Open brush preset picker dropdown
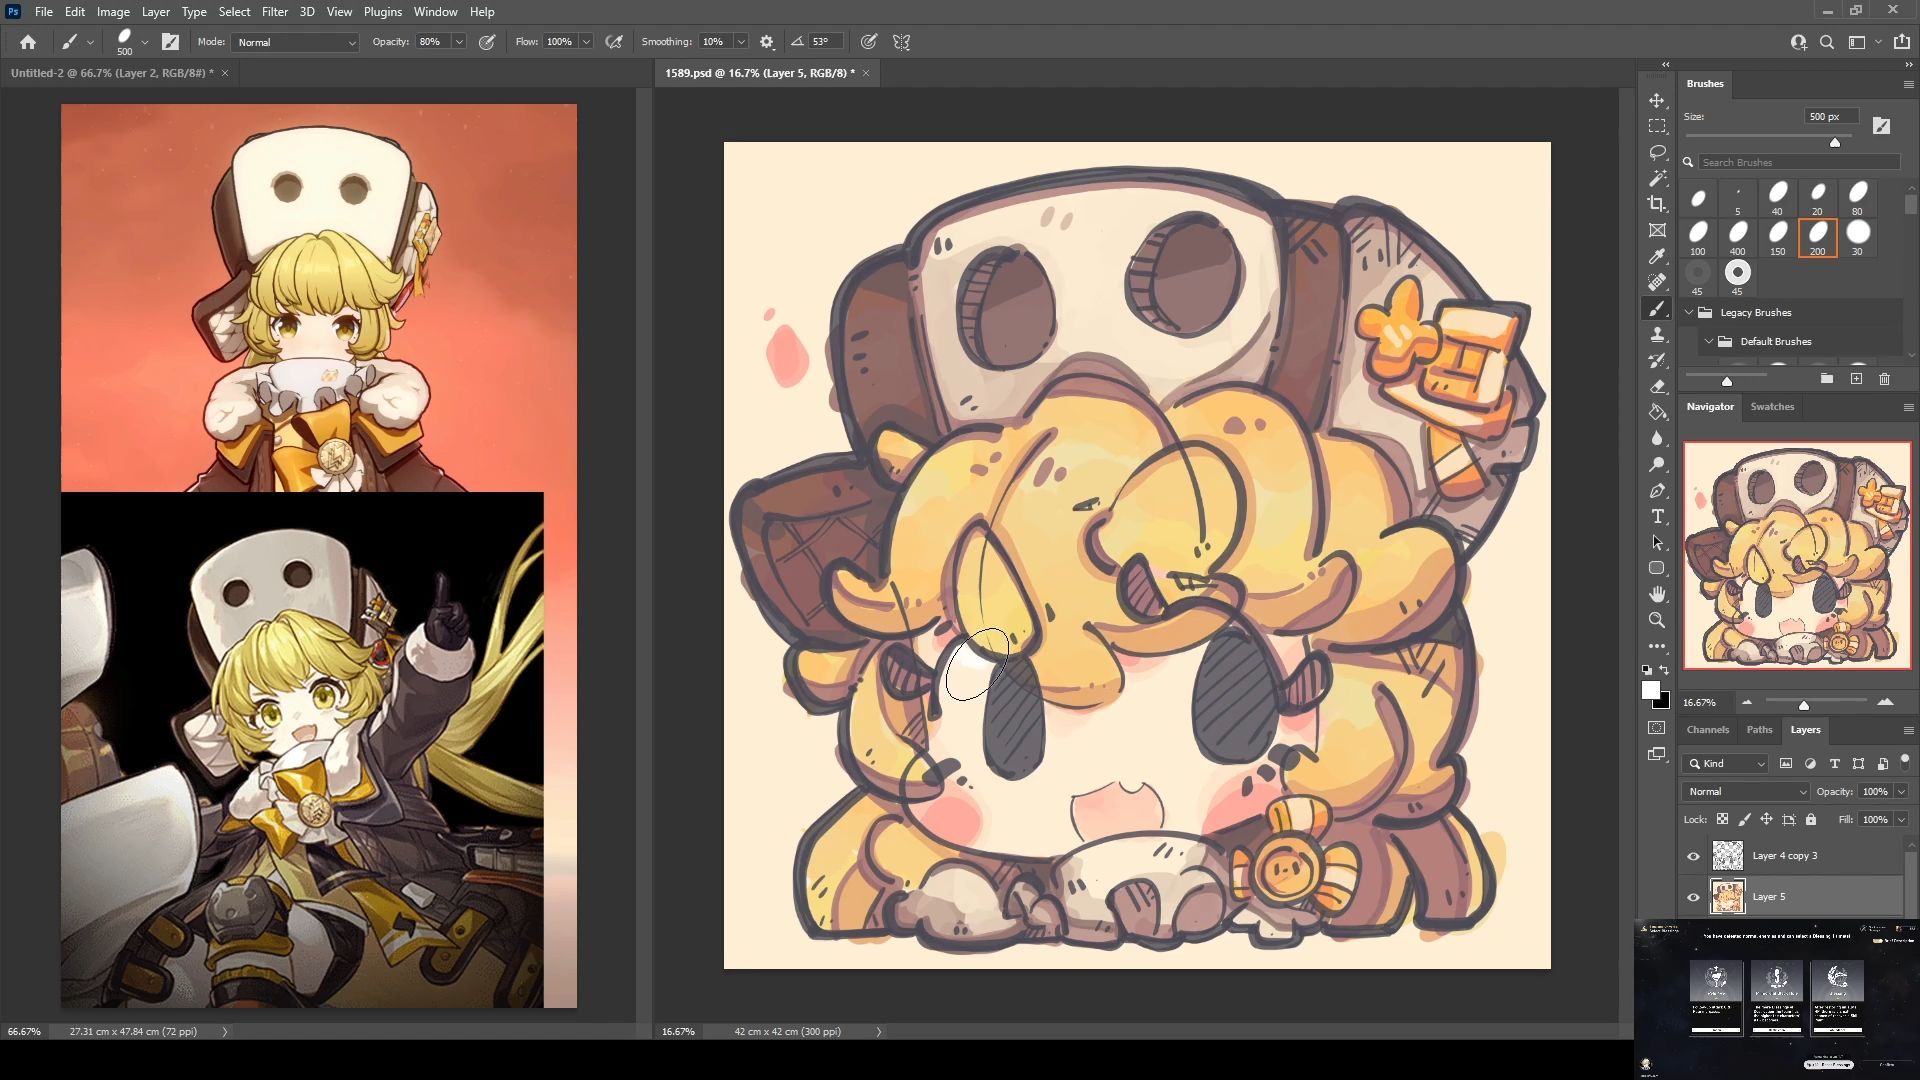The height and width of the screenshot is (1080, 1920). [x=145, y=42]
